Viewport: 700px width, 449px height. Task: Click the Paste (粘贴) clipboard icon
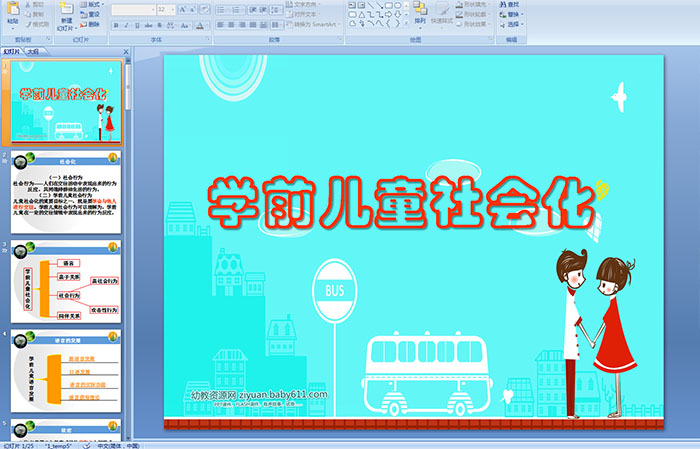pos(13,10)
